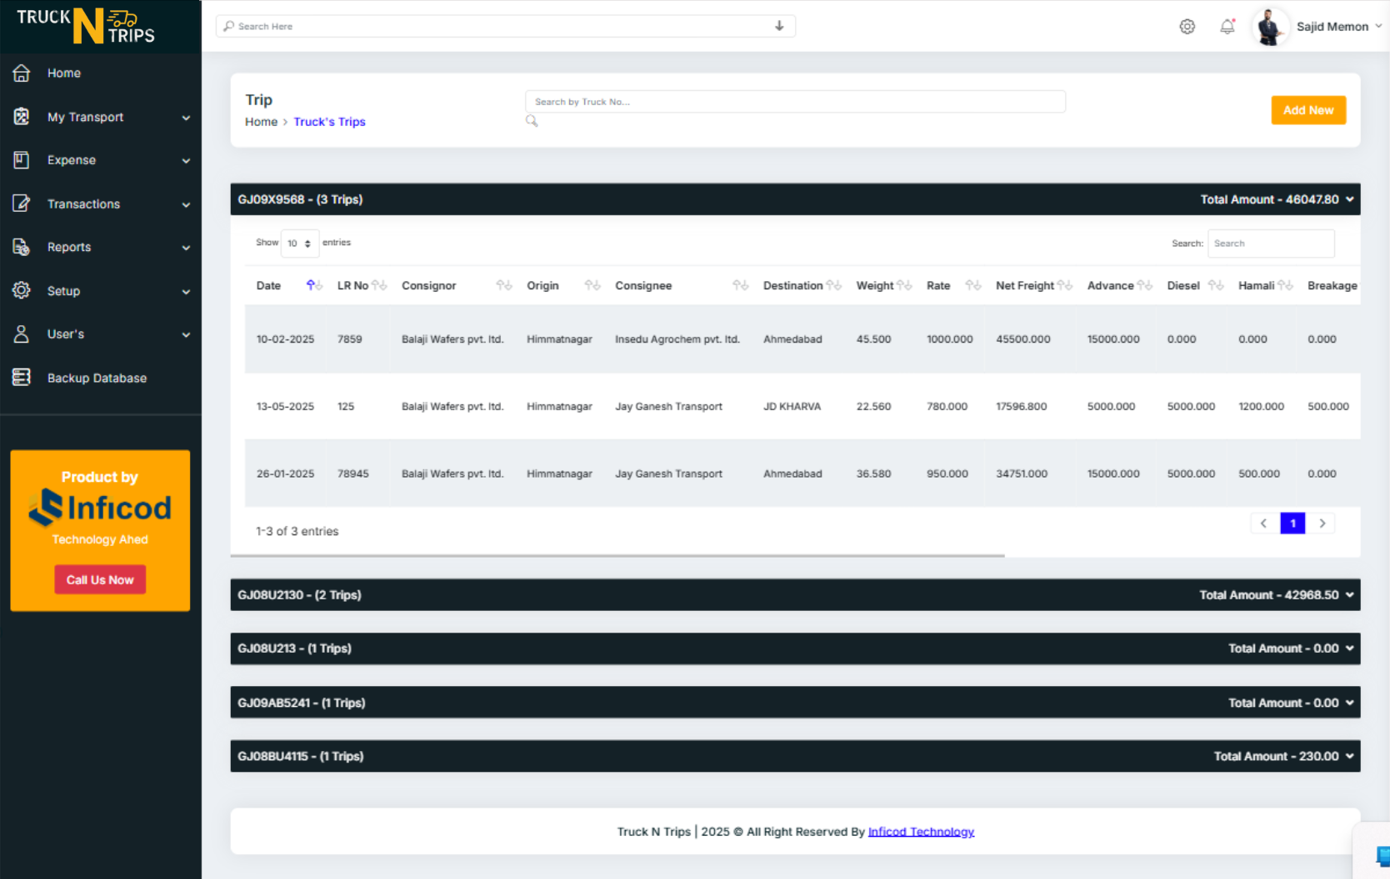Select the My Transport sidebar icon
The width and height of the screenshot is (1390, 879).
[20, 117]
